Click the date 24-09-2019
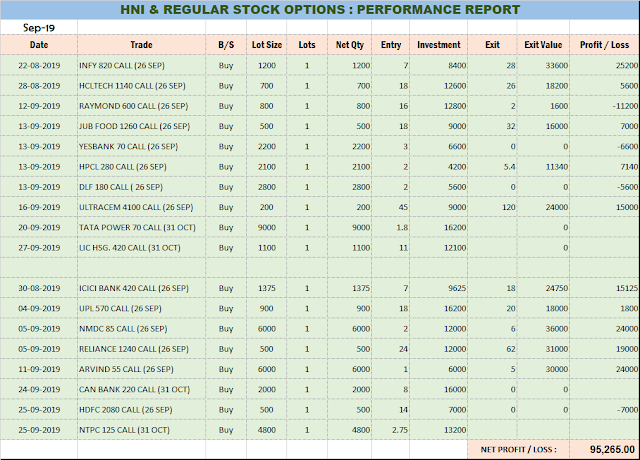This screenshot has width=640, height=460. [x=39, y=389]
